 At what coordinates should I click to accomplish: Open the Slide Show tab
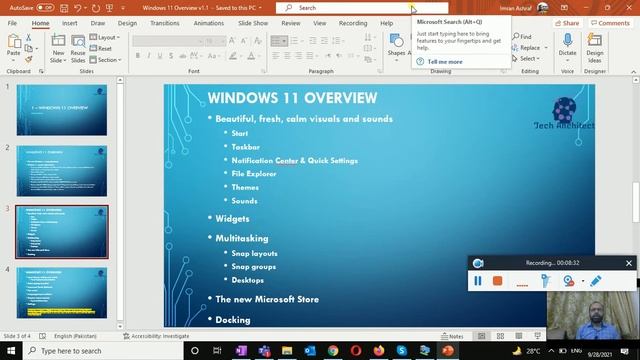click(x=253, y=23)
